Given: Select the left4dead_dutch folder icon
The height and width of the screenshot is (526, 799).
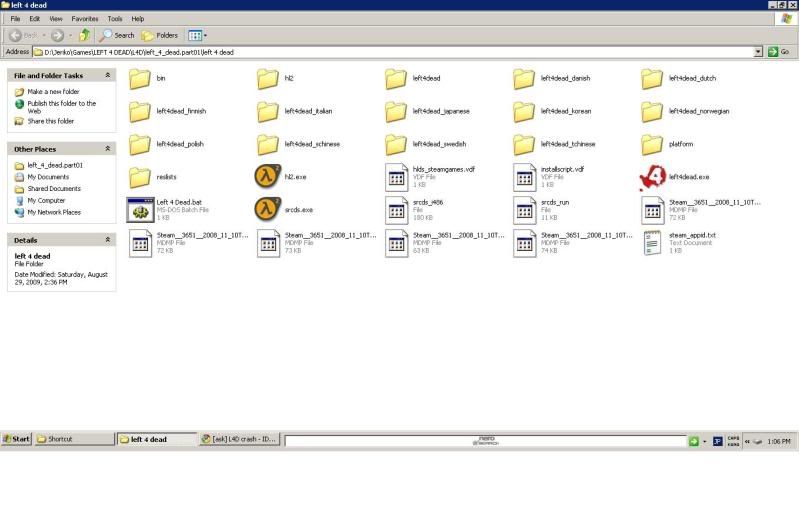Looking at the screenshot, I should point(652,79).
